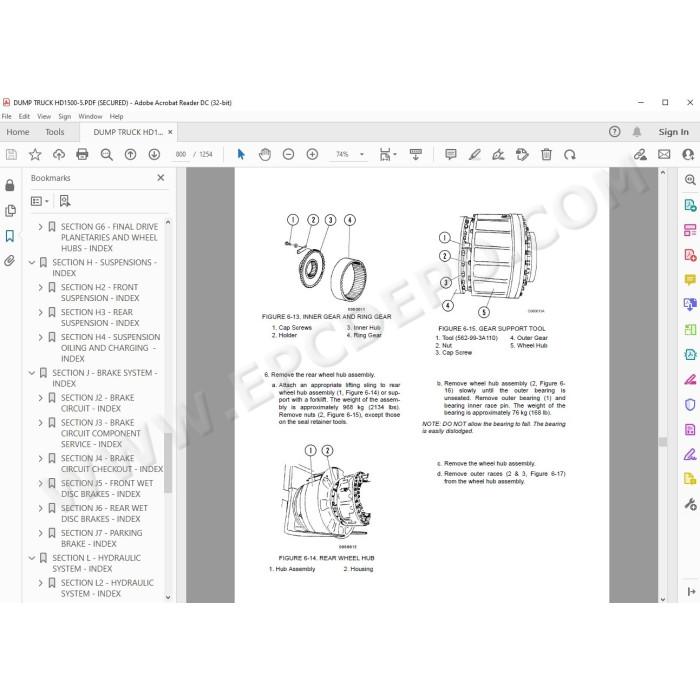Select the Highlight text pen tool

tap(474, 154)
